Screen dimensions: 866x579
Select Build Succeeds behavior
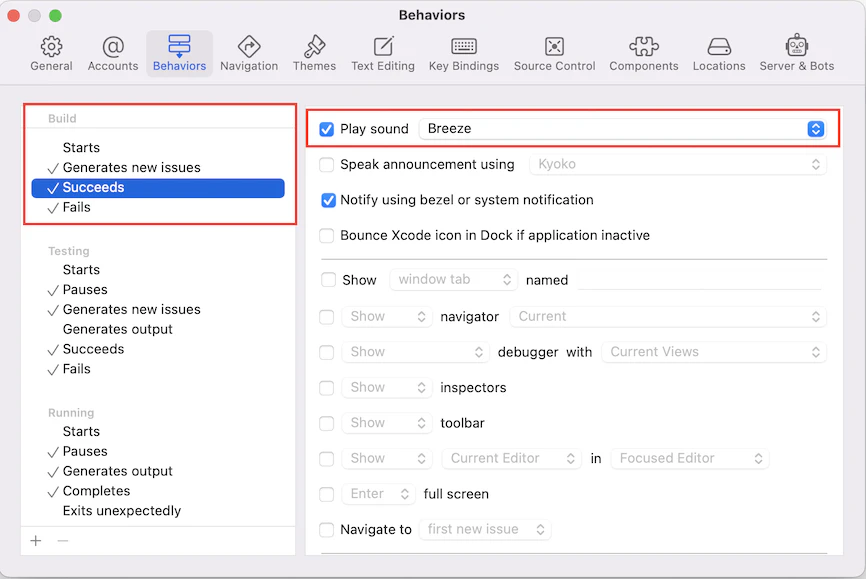point(158,188)
